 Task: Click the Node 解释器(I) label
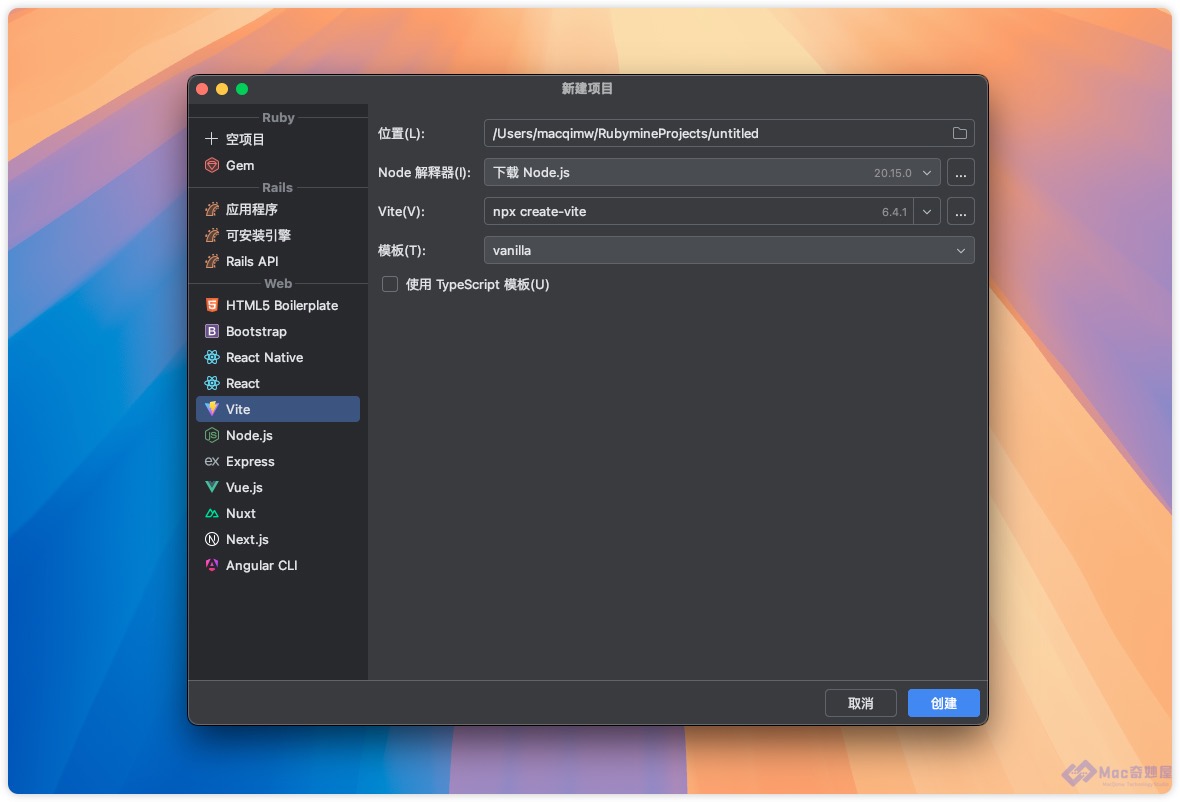click(424, 172)
